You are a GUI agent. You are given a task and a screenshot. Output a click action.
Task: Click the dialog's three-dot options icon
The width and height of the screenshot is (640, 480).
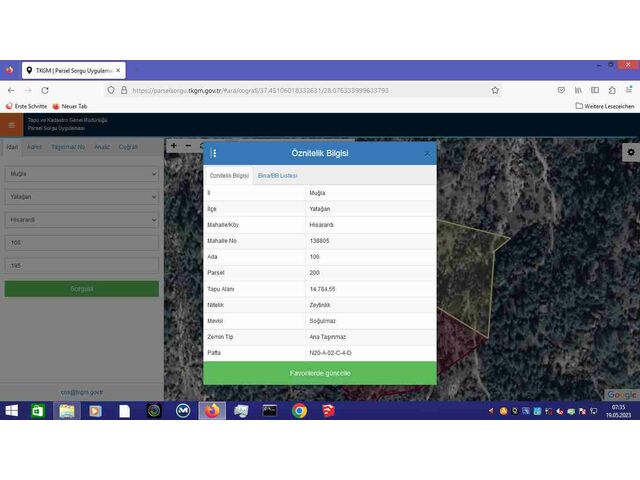point(214,153)
